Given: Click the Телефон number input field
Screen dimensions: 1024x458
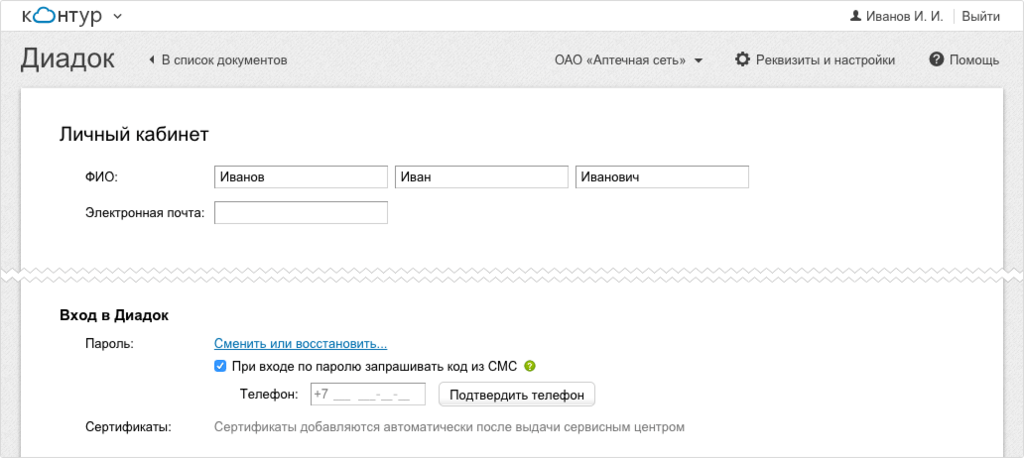Looking at the screenshot, I should [x=368, y=395].
